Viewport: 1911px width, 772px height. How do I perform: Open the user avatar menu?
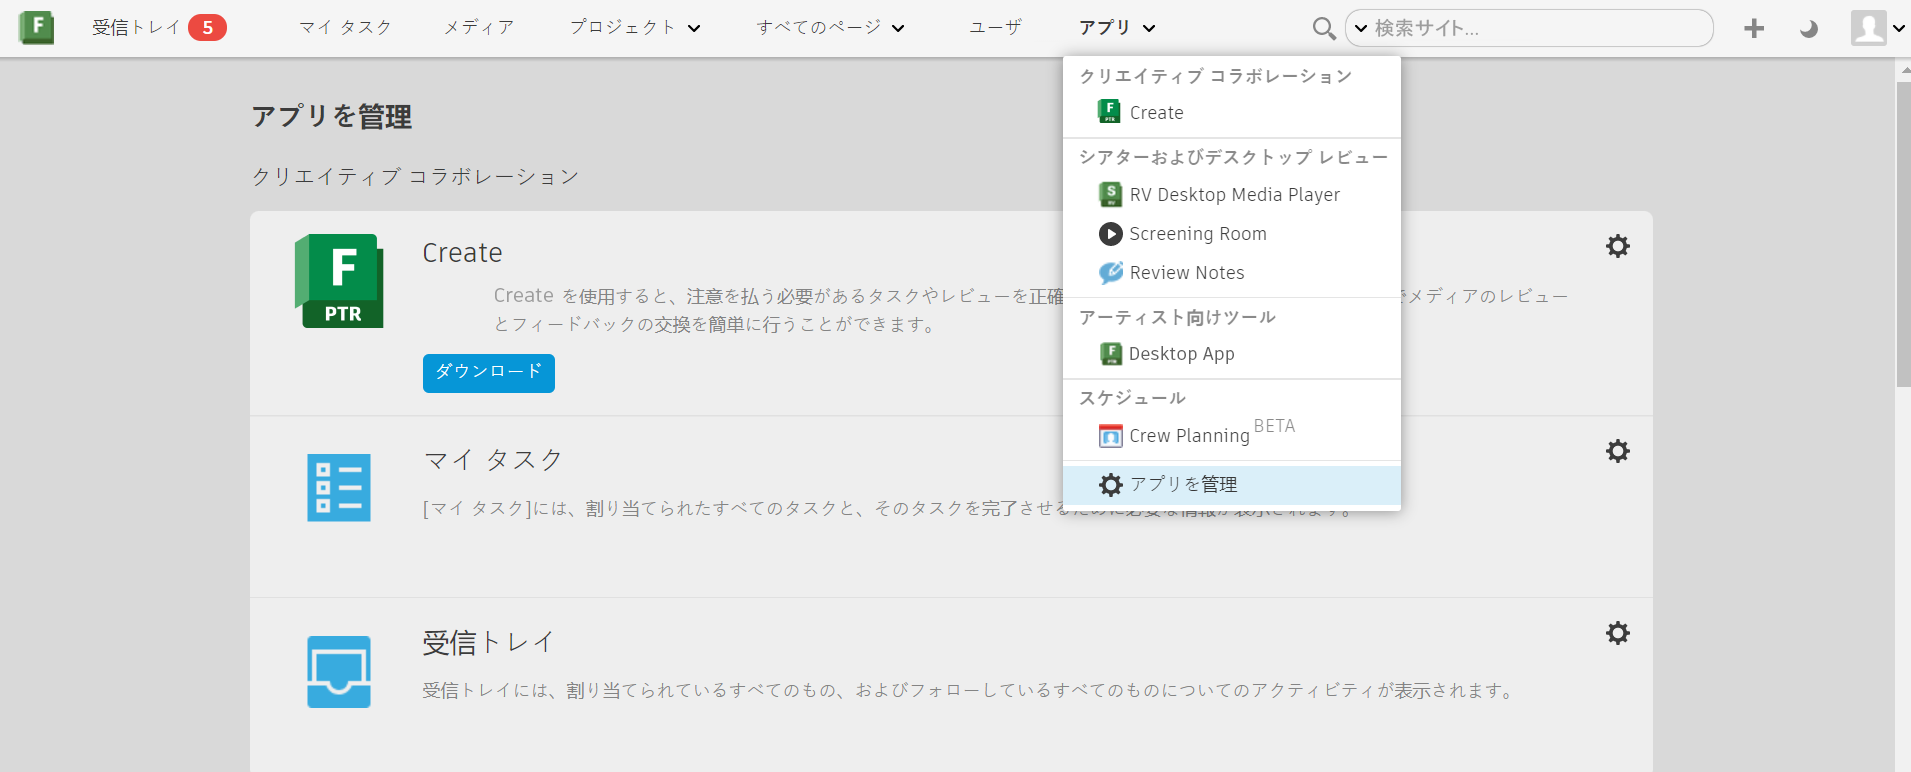click(1868, 28)
